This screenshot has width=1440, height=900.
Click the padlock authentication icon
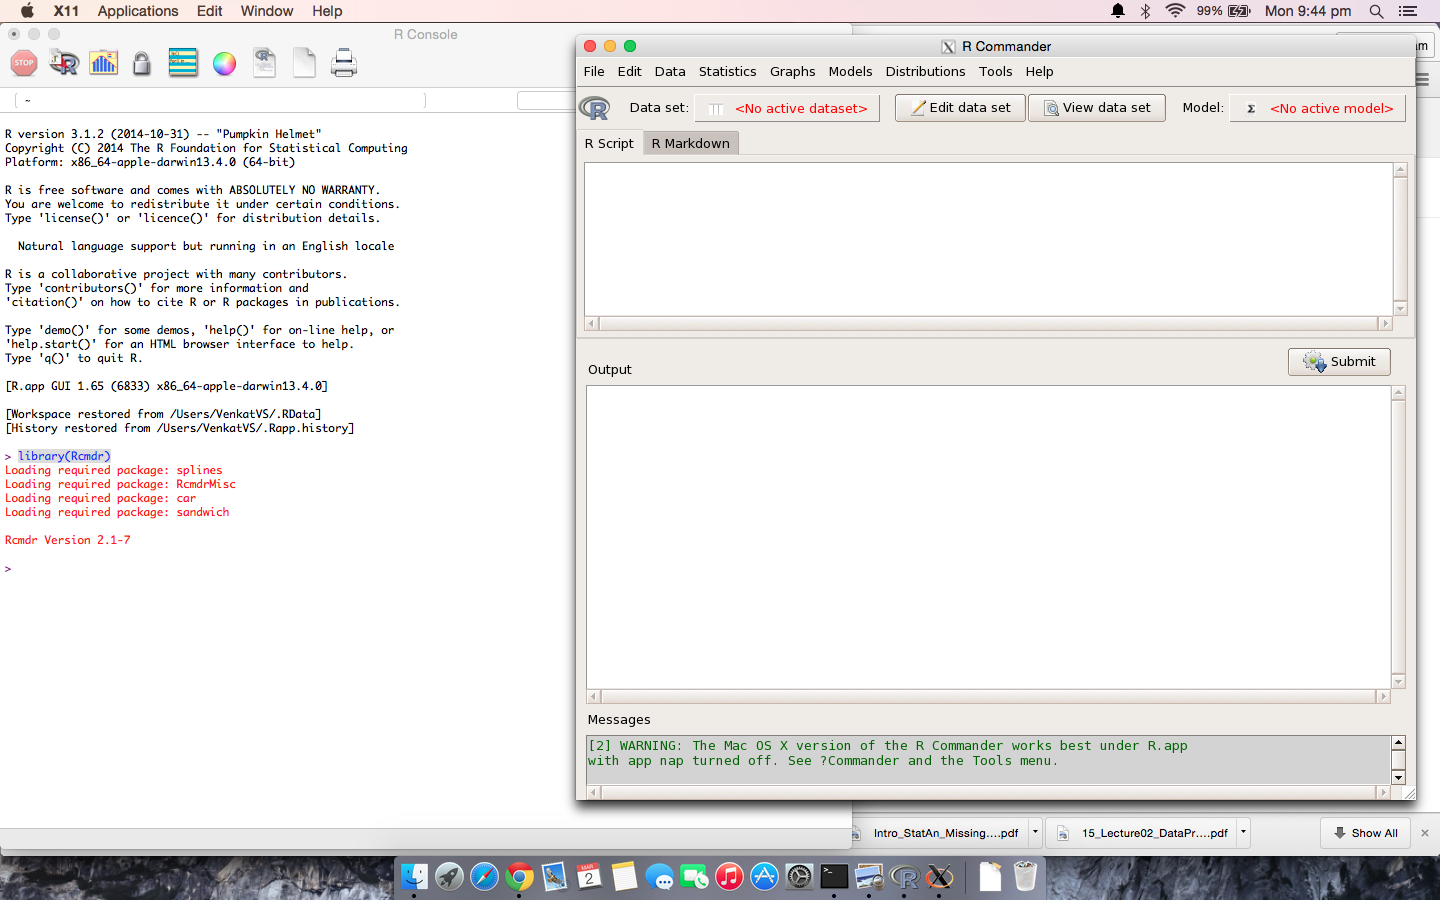pos(142,63)
